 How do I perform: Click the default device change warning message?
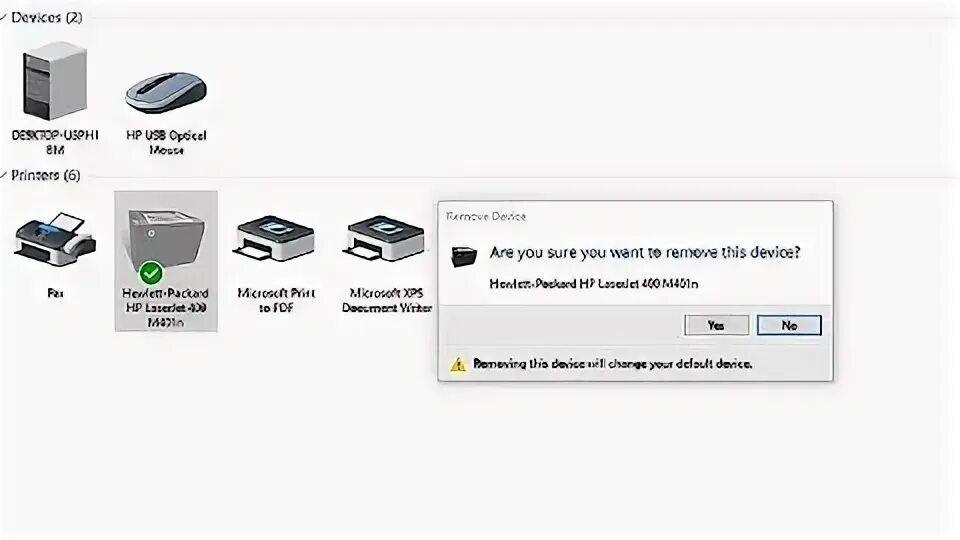[612, 364]
